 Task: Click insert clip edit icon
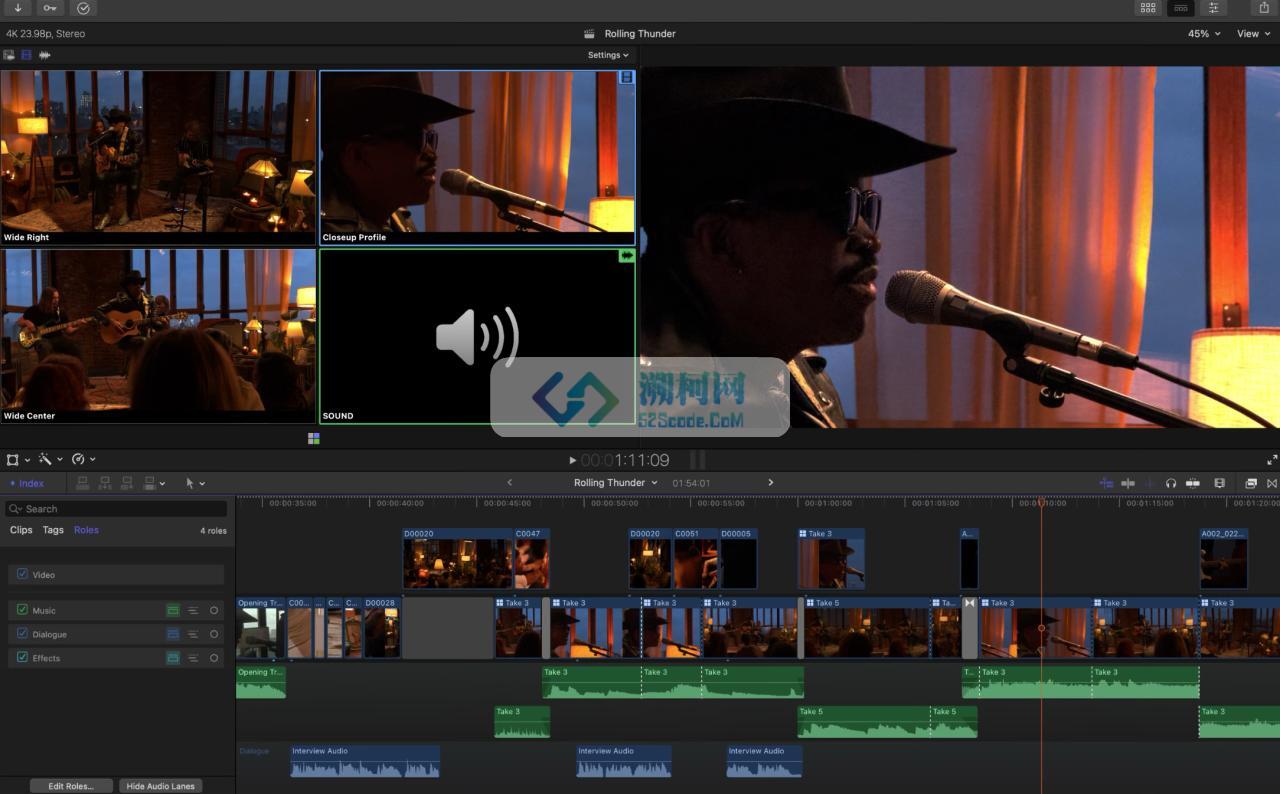pyautogui.click(x=105, y=483)
